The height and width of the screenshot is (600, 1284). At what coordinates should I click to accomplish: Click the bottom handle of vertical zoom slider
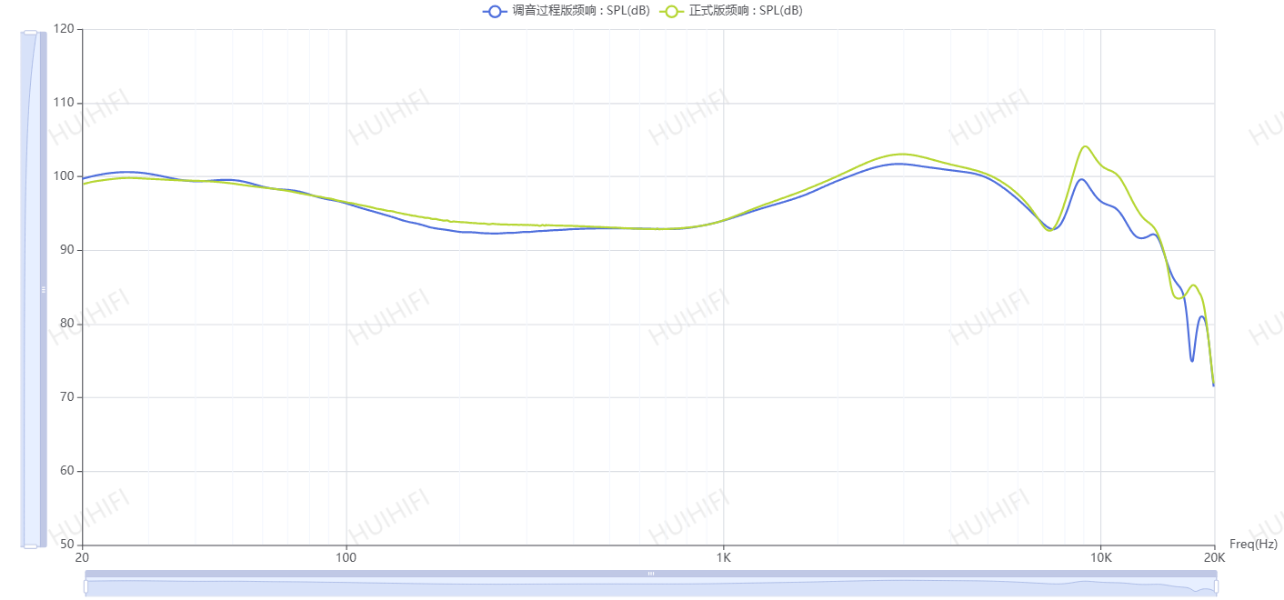click(30, 545)
